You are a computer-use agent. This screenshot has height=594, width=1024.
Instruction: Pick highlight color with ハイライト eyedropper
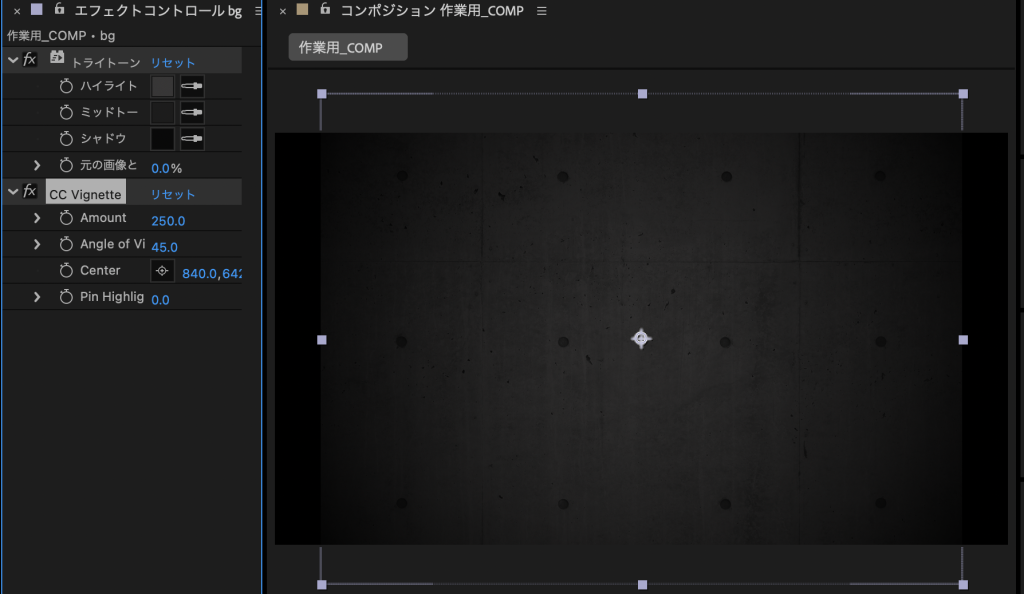click(192, 87)
